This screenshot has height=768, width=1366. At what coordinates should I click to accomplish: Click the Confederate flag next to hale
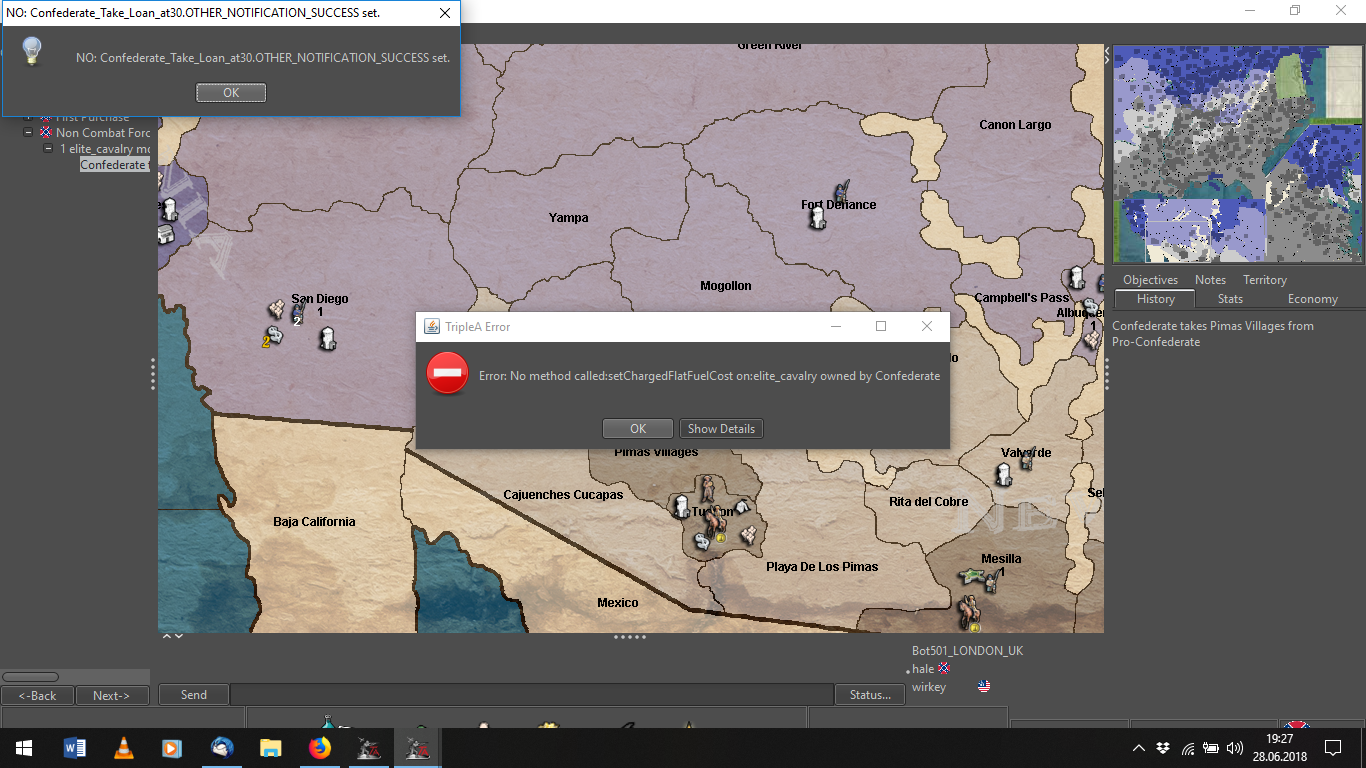pyautogui.click(x=944, y=668)
